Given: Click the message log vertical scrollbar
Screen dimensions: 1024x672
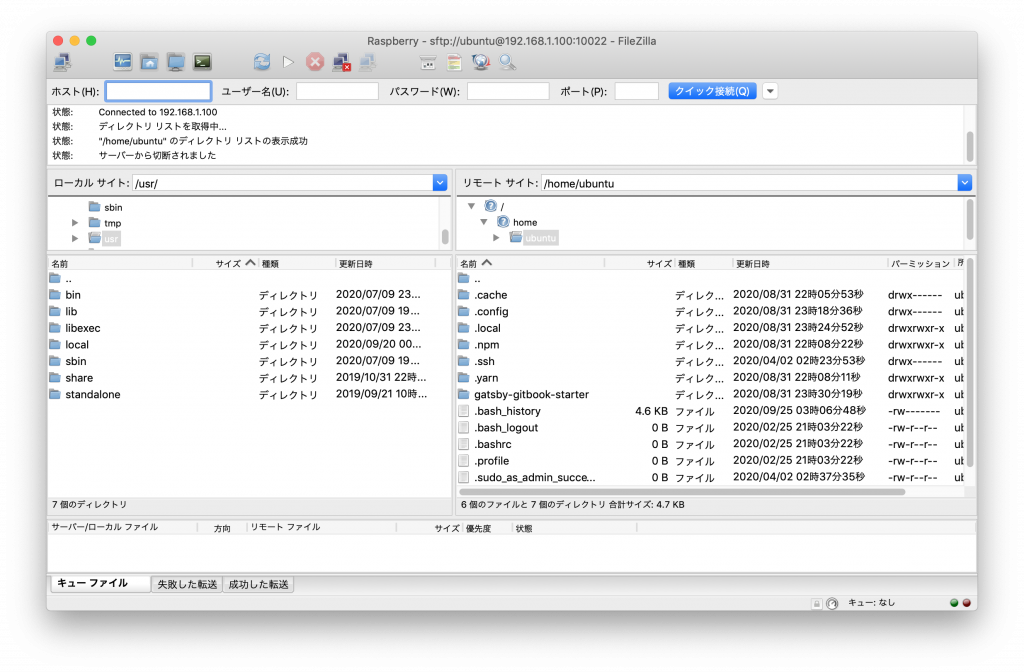Looking at the screenshot, I should pos(970,146).
